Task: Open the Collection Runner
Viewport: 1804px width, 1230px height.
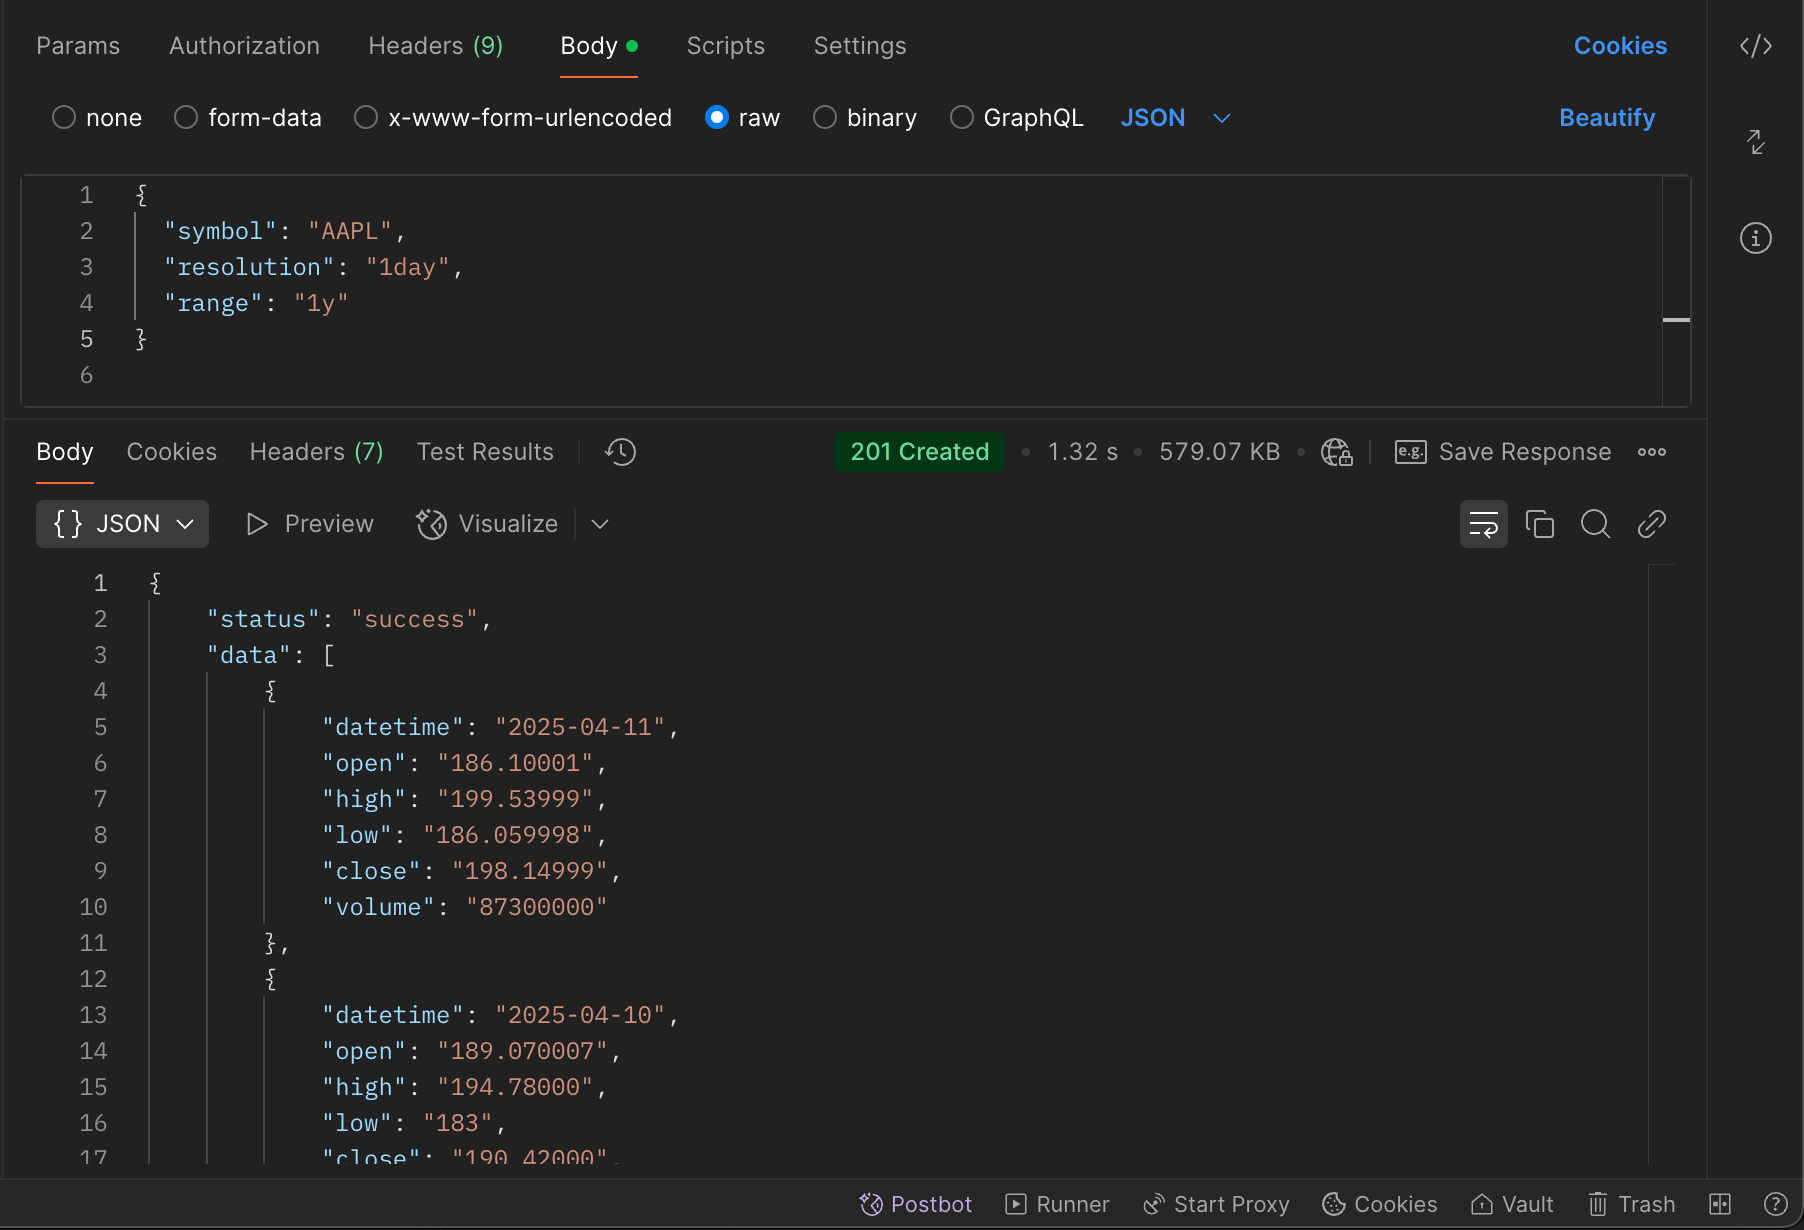Action: click(1058, 1204)
